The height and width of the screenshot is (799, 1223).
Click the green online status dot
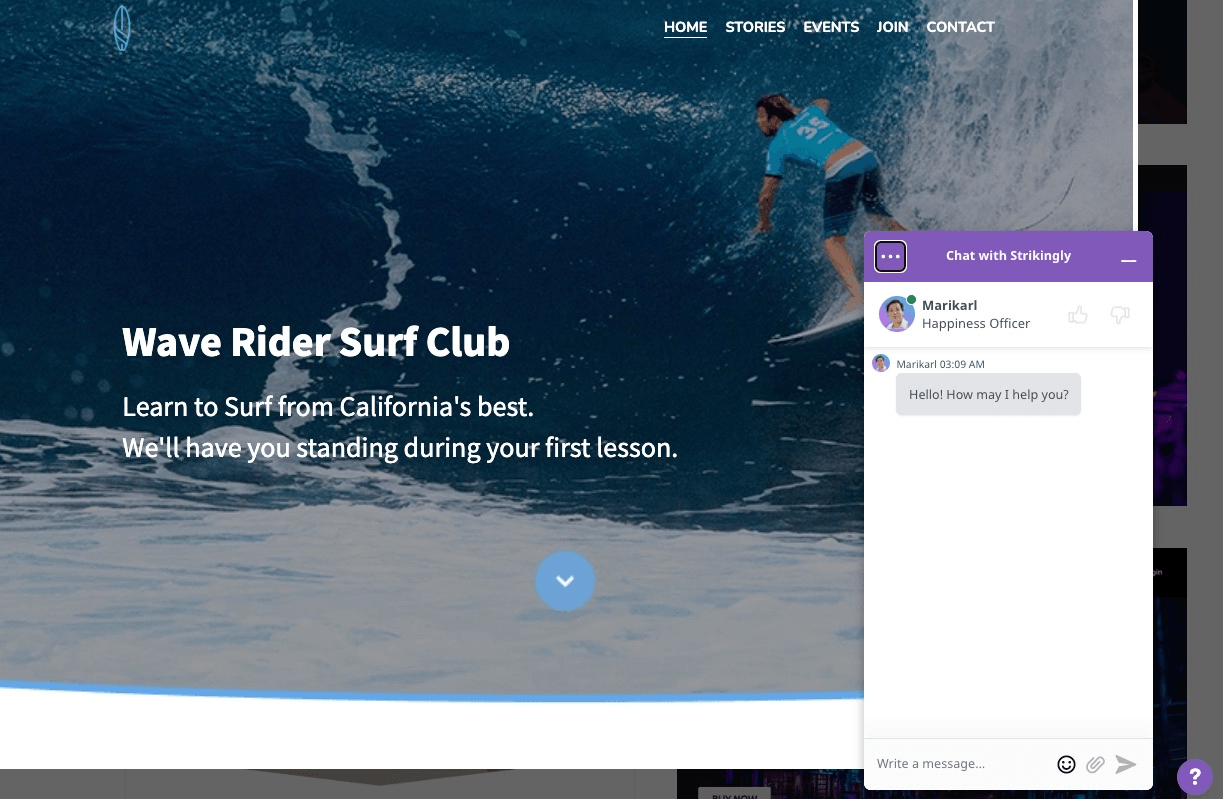point(911,299)
